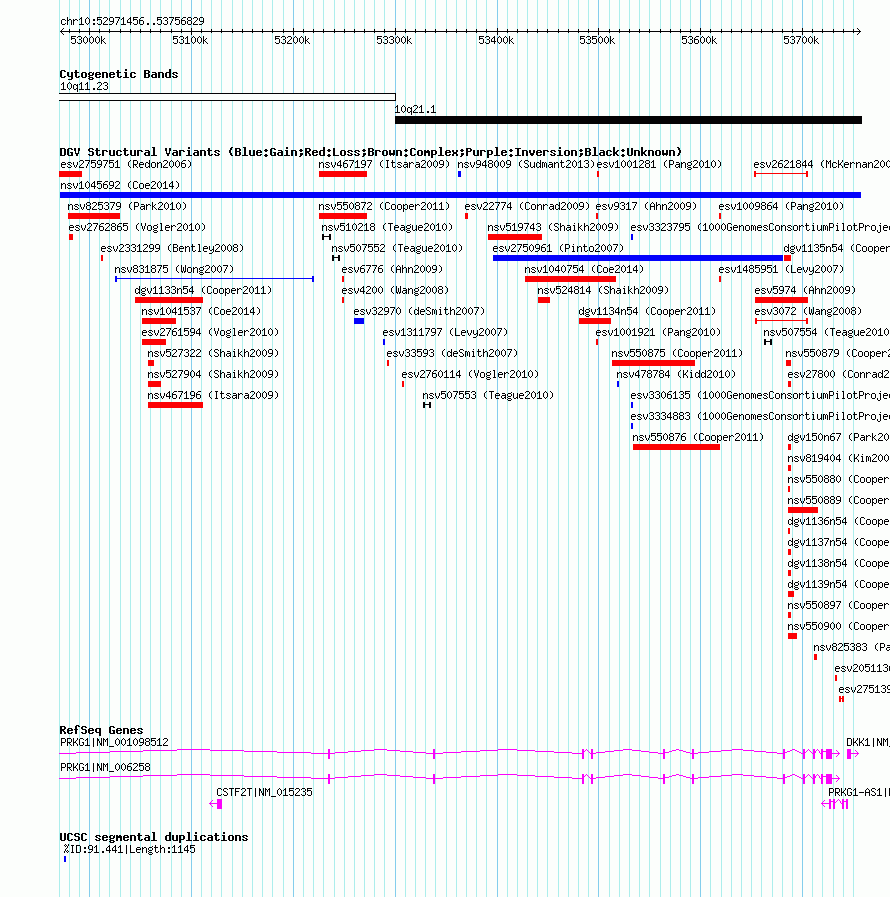
Task: Click the nsv467196 (Itsara2009) label
Action: coord(213,395)
